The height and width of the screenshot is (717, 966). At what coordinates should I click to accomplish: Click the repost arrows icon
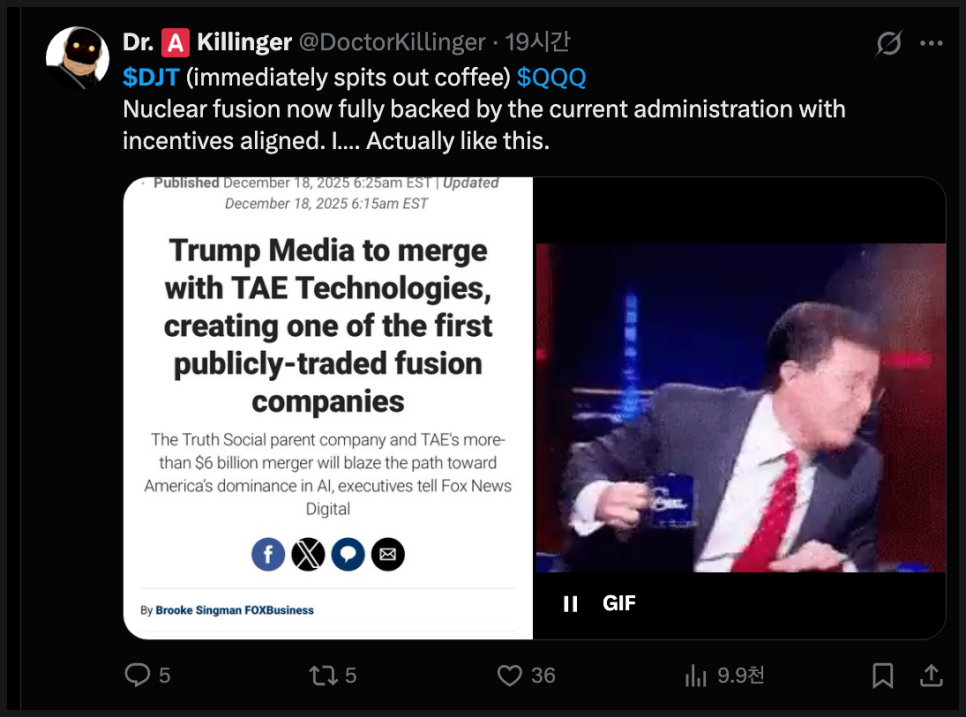[x=323, y=676]
